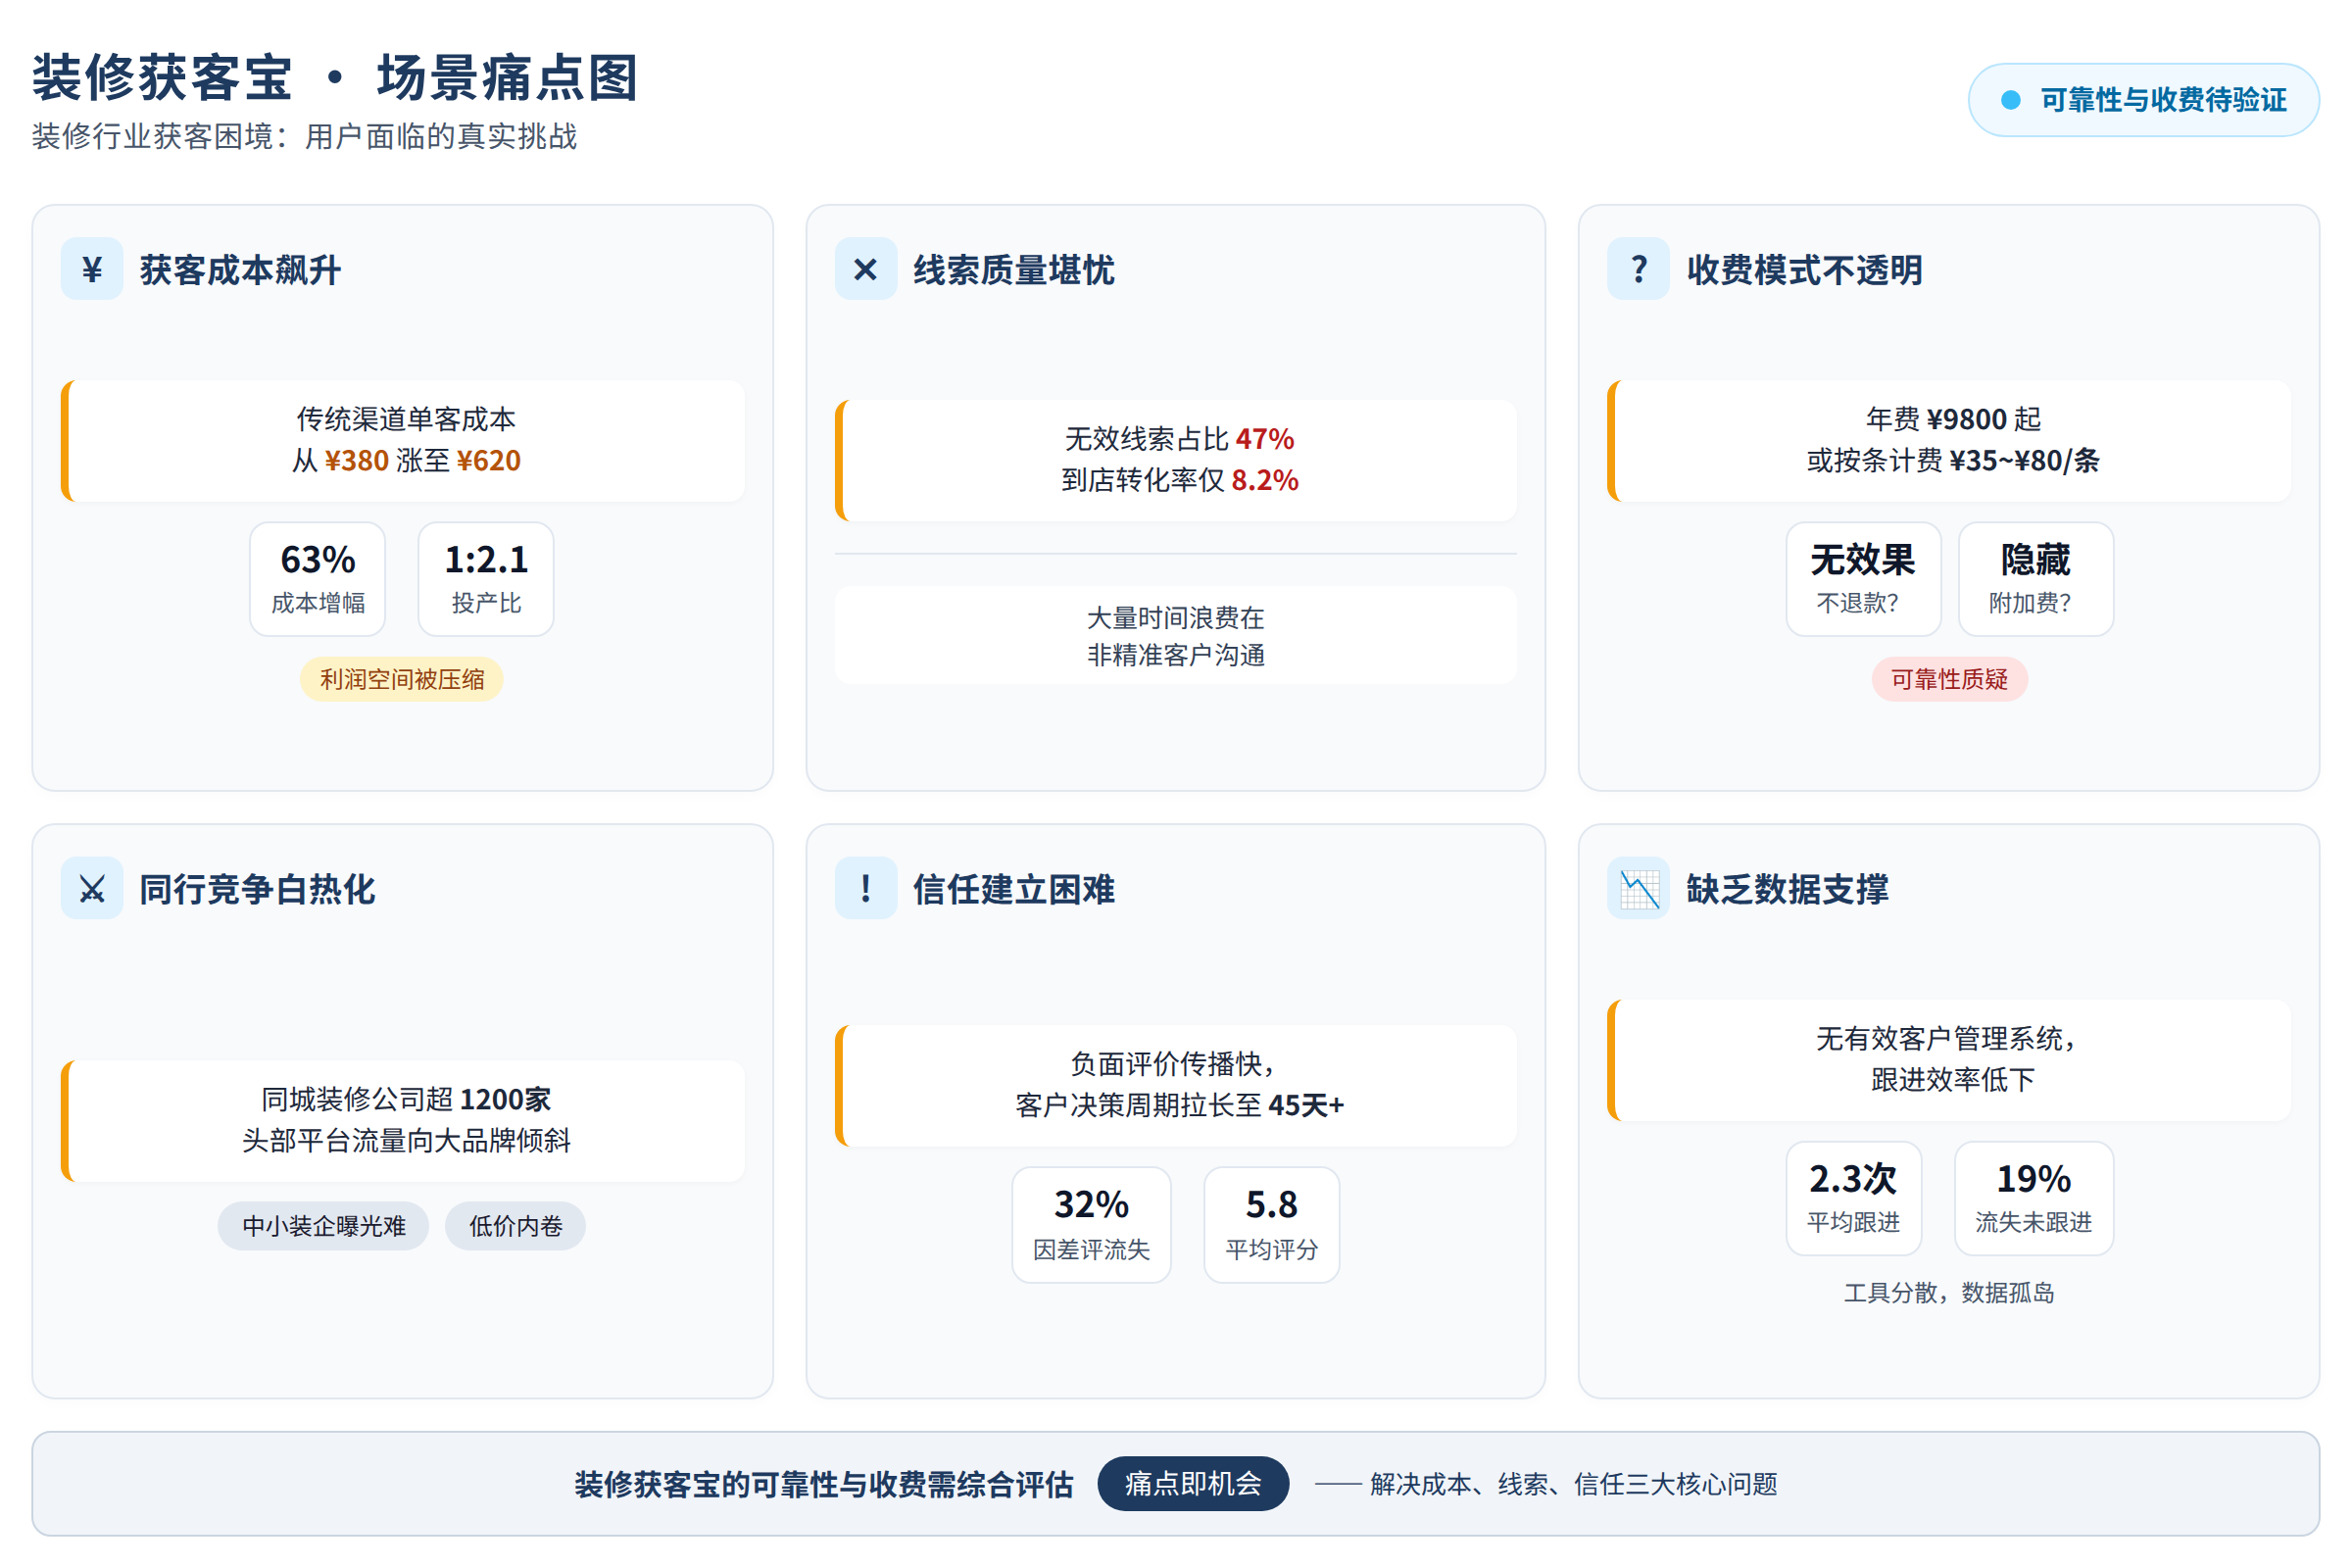The height and width of the screenshot is (1568, 2352).
Task: Click the 同行竞争白热化 card heading
Action: coord(257,889)
